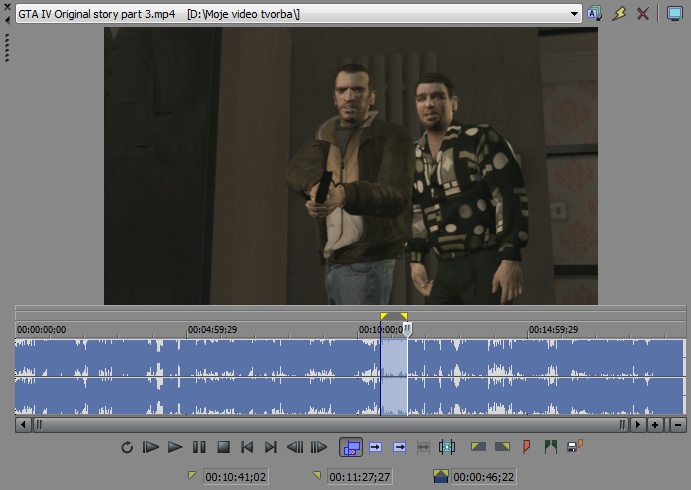
Task: Click the Out point timecode field 00:11:27;27
Action: pyautogui.click(x=360, y=477)
